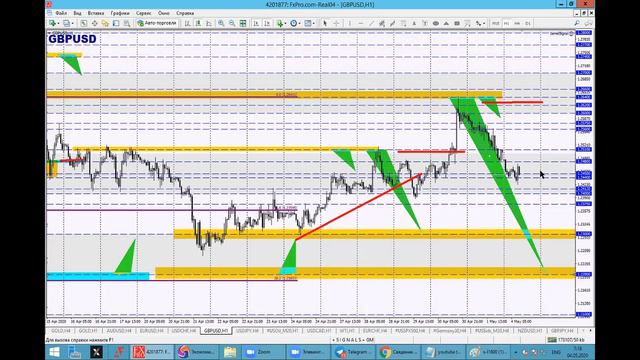Image resolution: width=640 pixels, height=360 pixels.
Task: Open the Файл menu
Action: (x=61, y=13)
